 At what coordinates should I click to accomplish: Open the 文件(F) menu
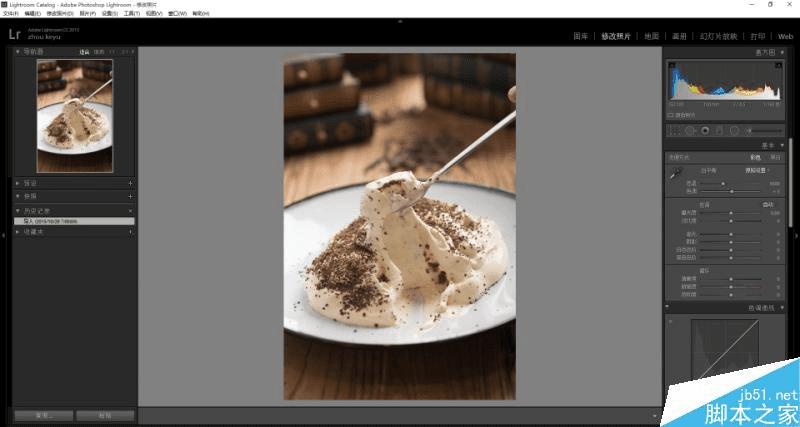pyautogui.click(x=11, y=14)
